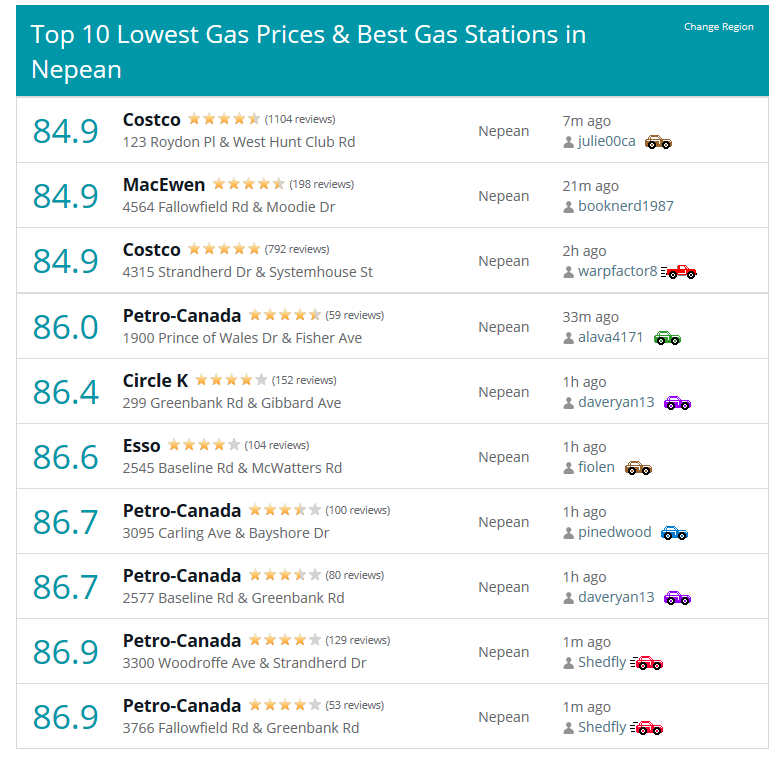Click the brown car icon next to julie00ca

658,142
